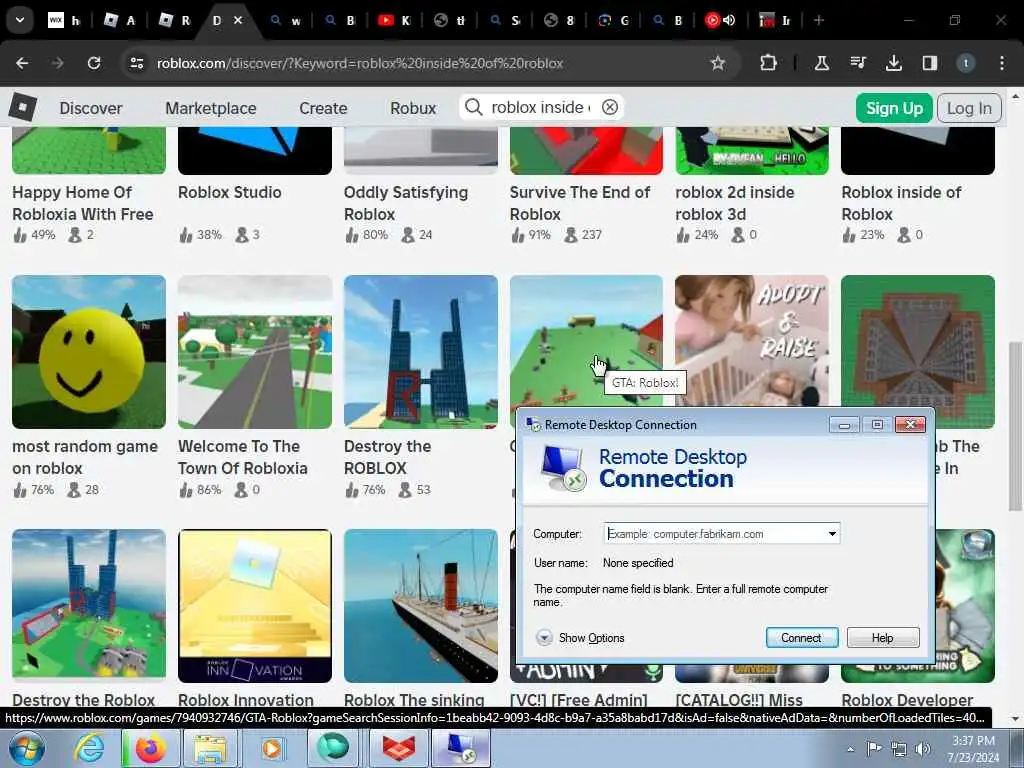
Task: Close the active Discover tab
Action: [238, 20]
